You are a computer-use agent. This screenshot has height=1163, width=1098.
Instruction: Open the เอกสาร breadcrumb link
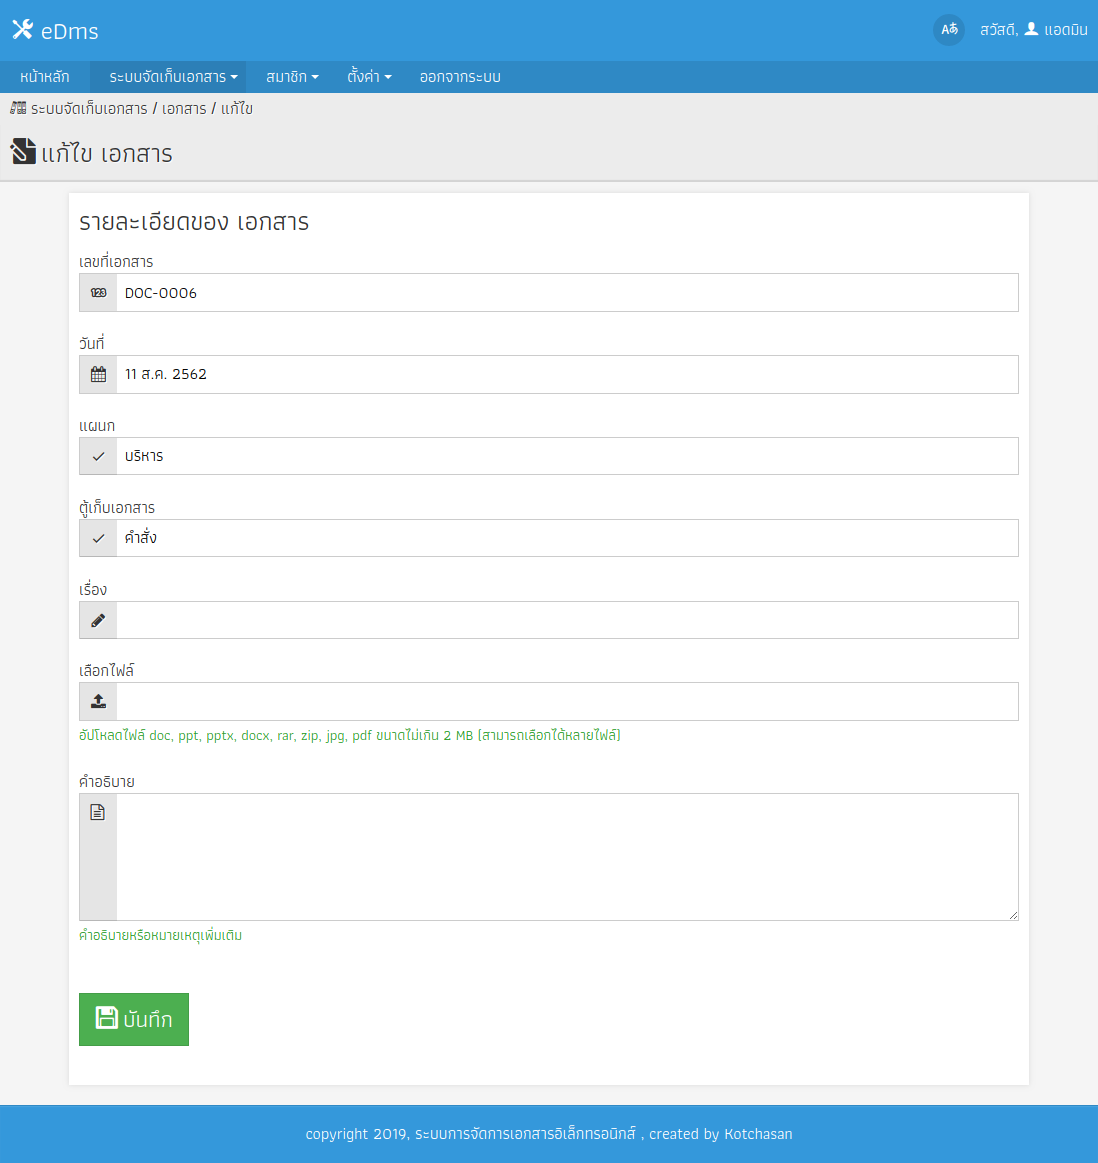(x=184, y=109)
